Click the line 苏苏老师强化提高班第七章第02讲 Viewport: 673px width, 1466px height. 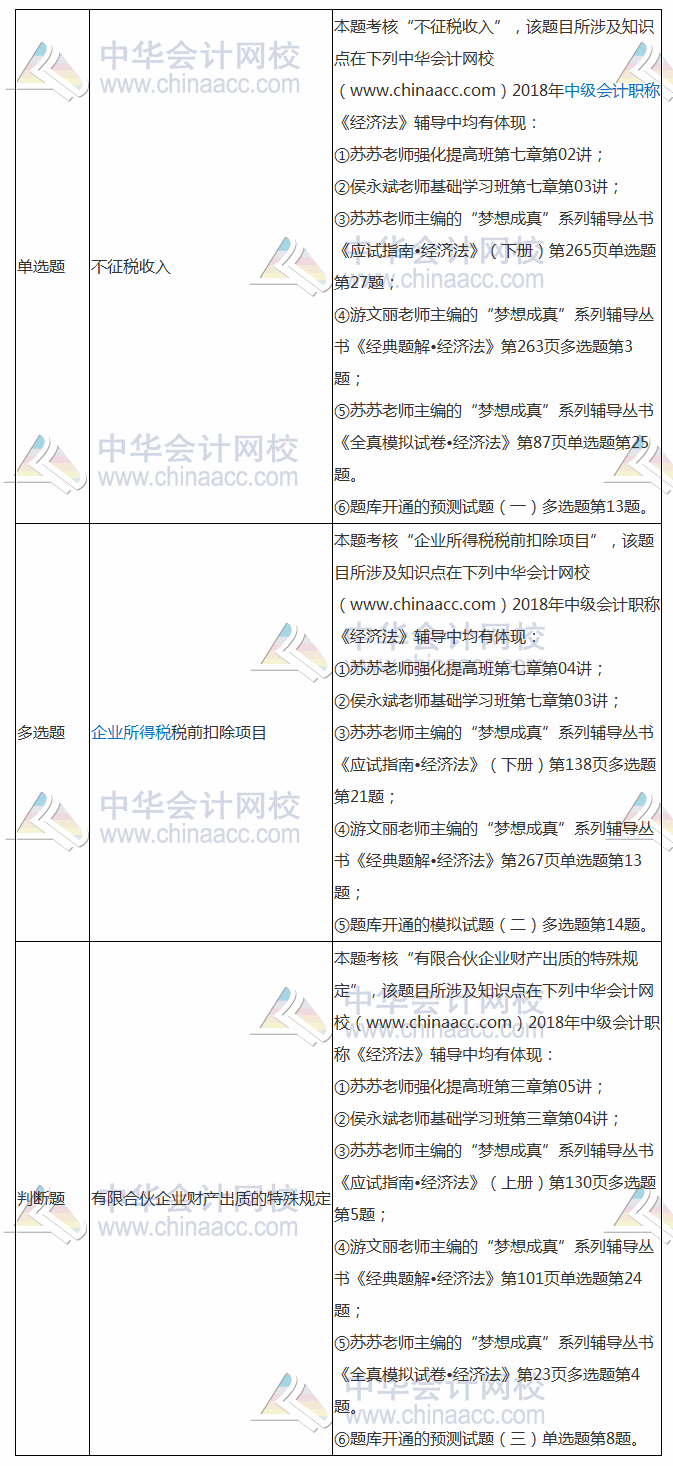470,155
